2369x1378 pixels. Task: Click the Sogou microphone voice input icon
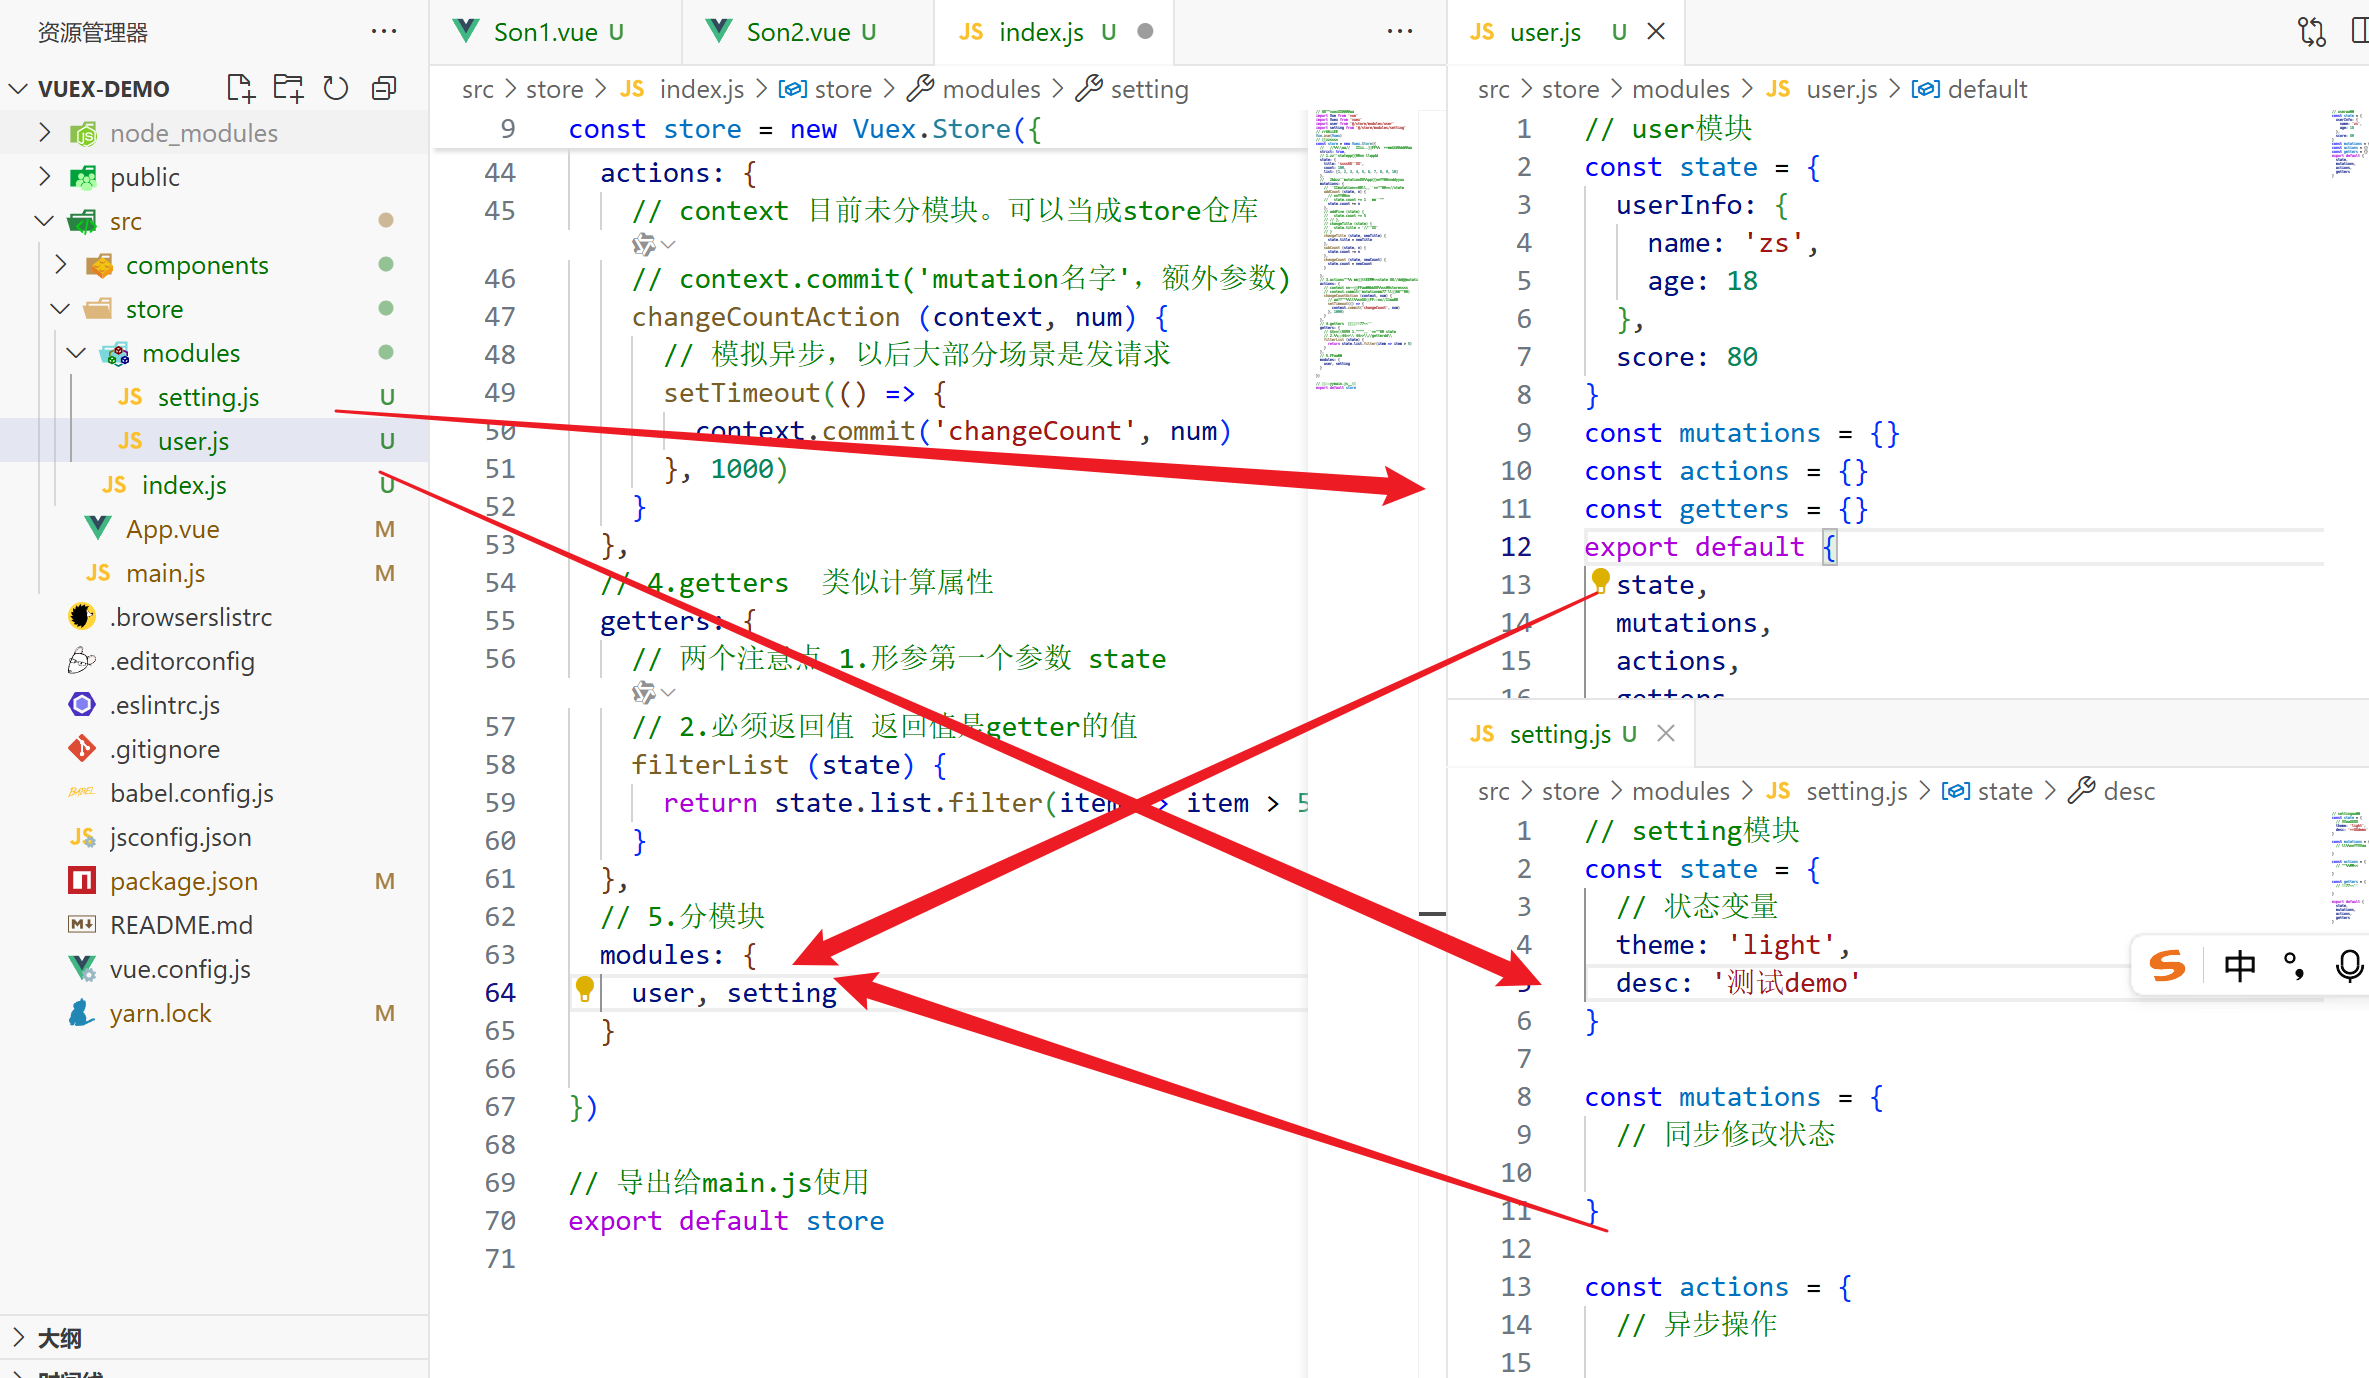click(x=2348, y=965)
